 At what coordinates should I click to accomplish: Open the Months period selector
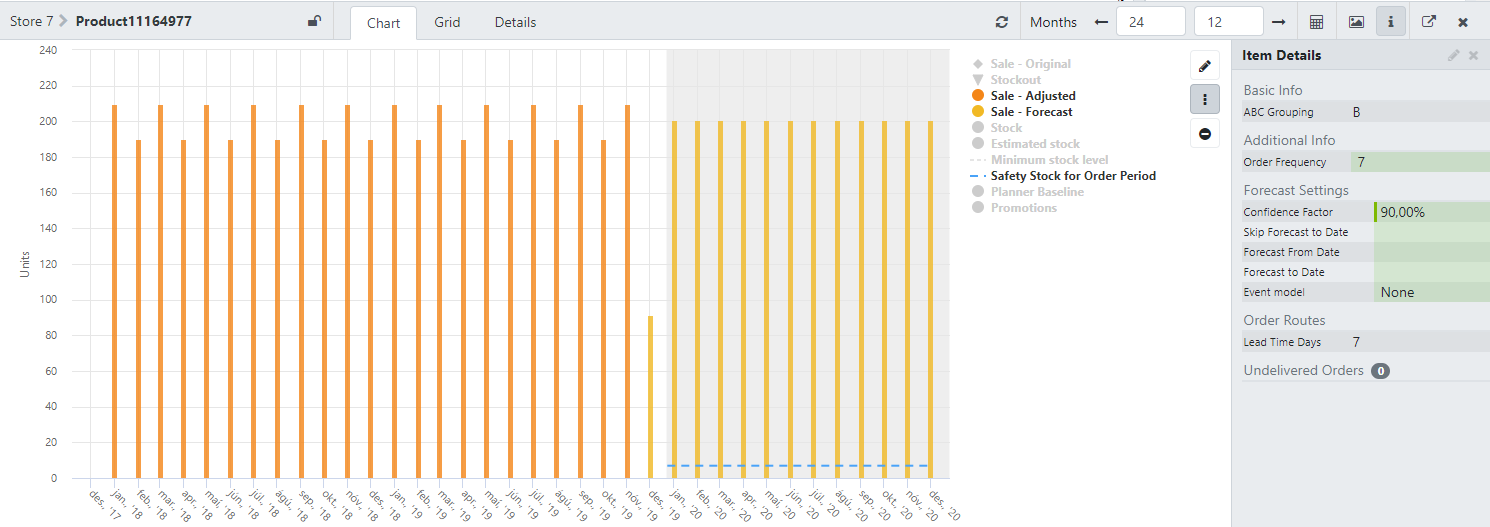pos(1053,22)
